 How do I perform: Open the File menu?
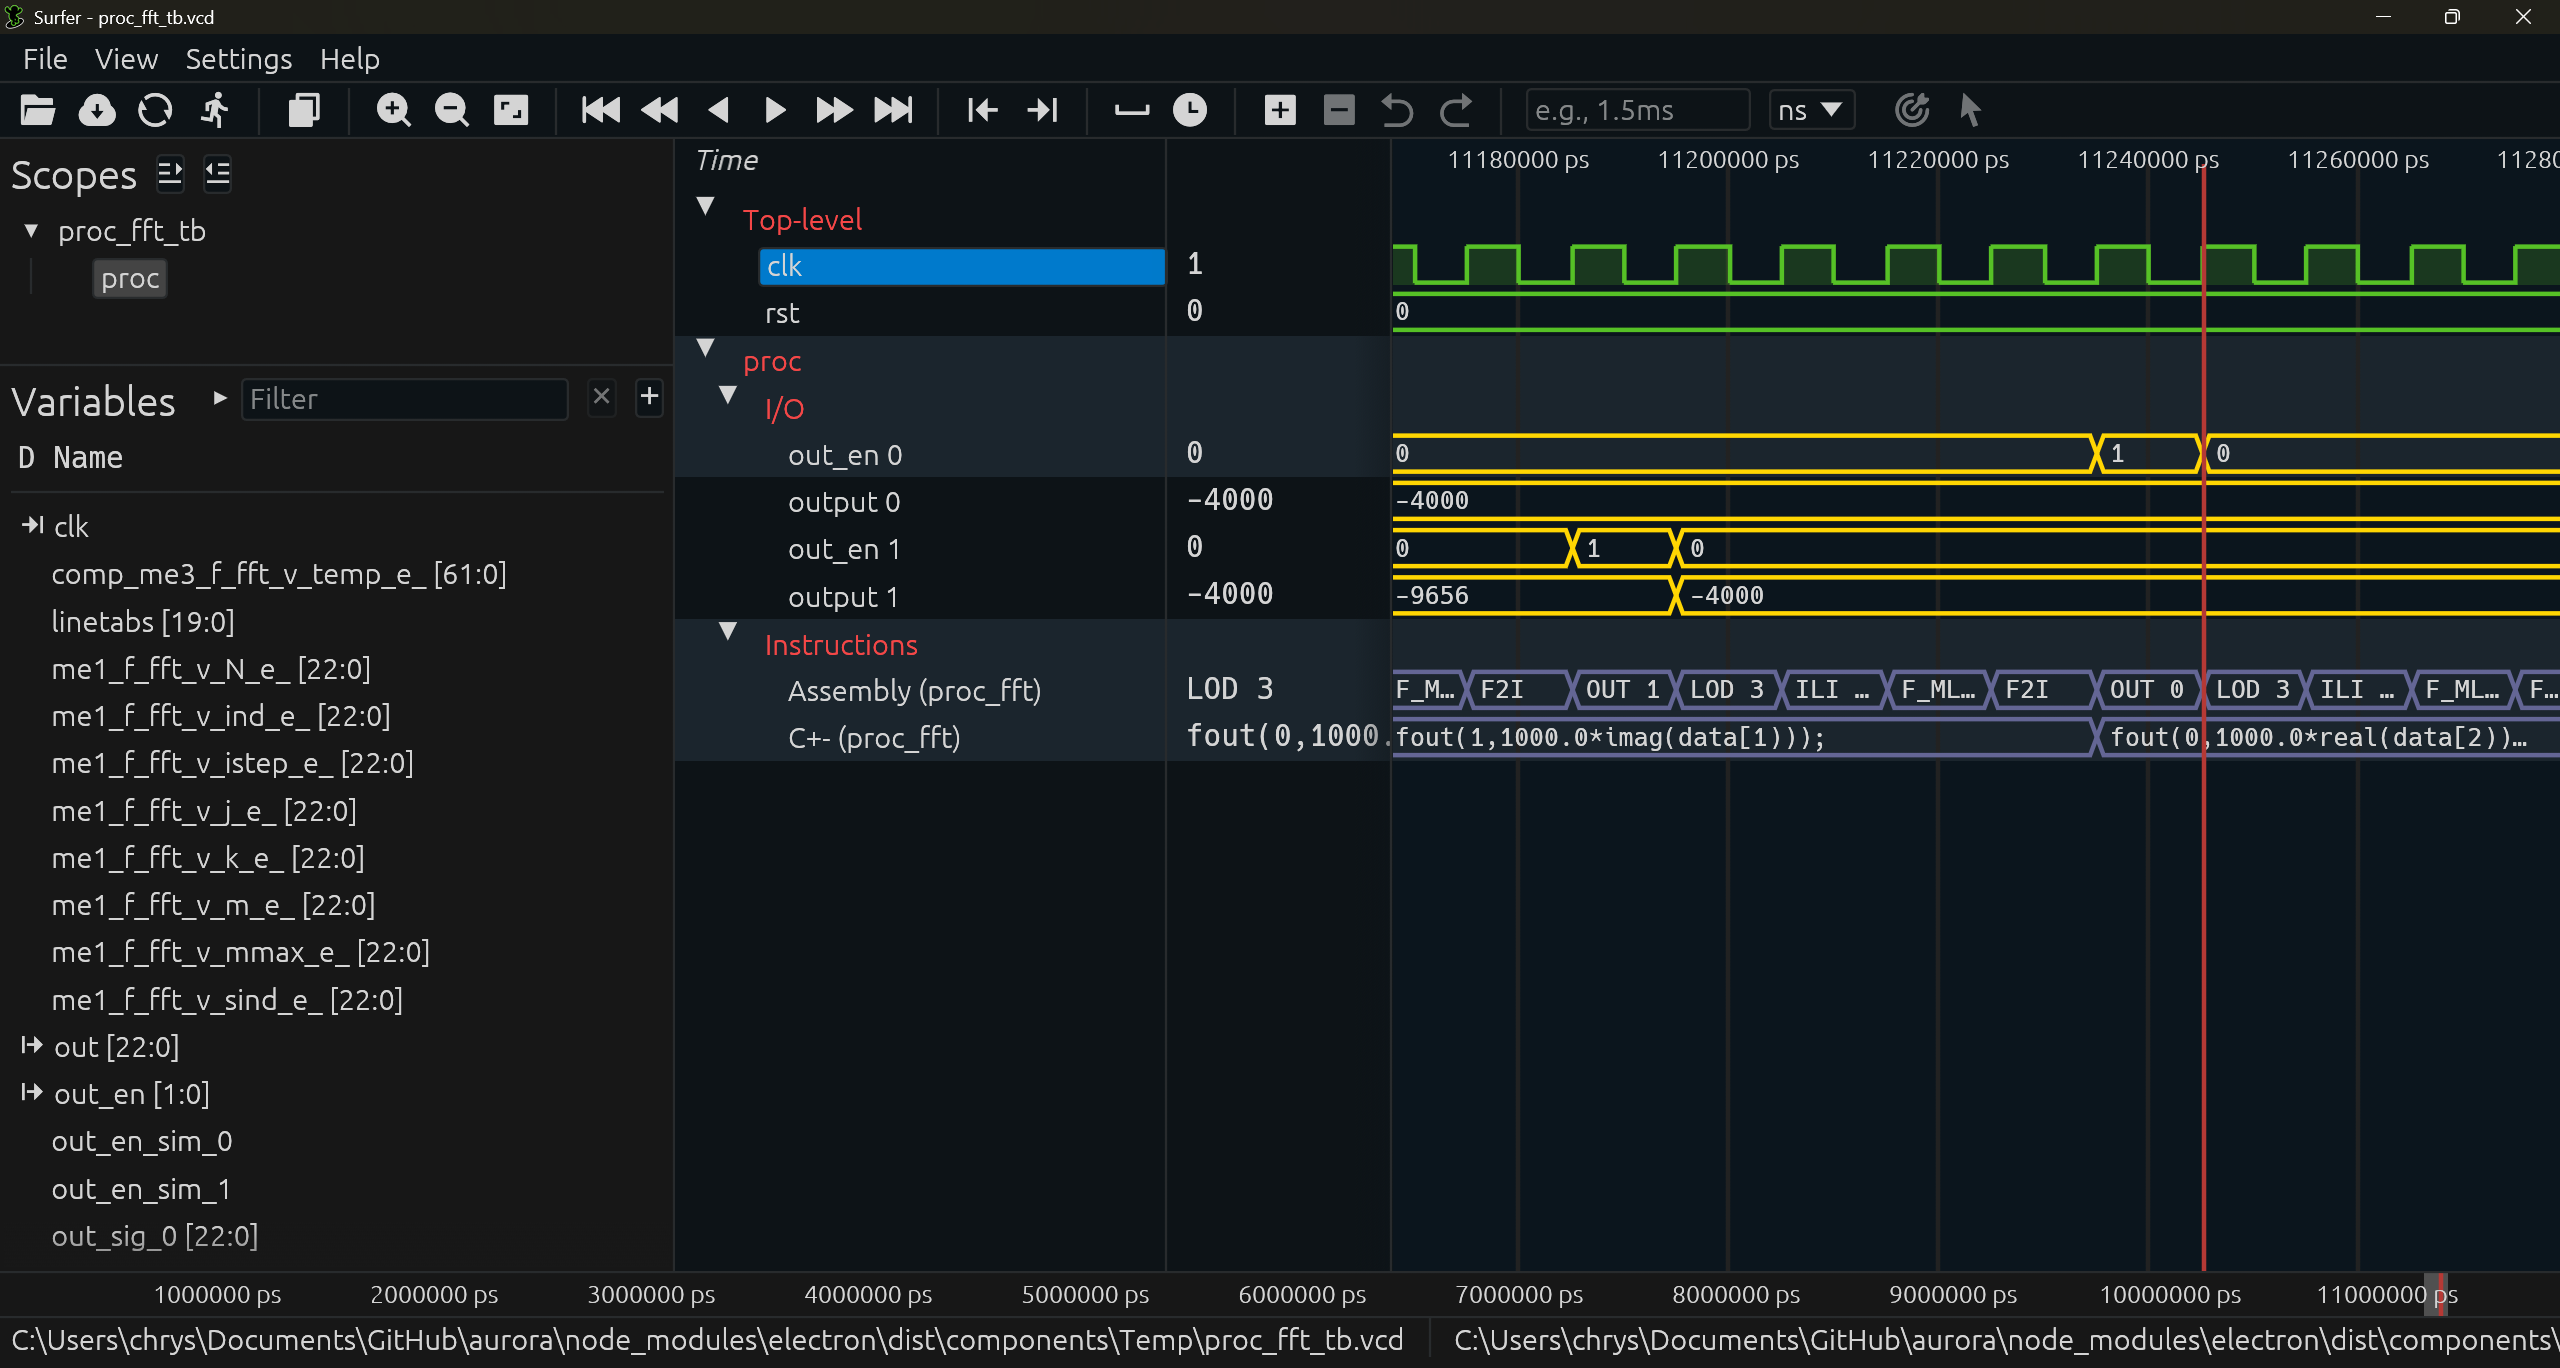tap(45, 59)
